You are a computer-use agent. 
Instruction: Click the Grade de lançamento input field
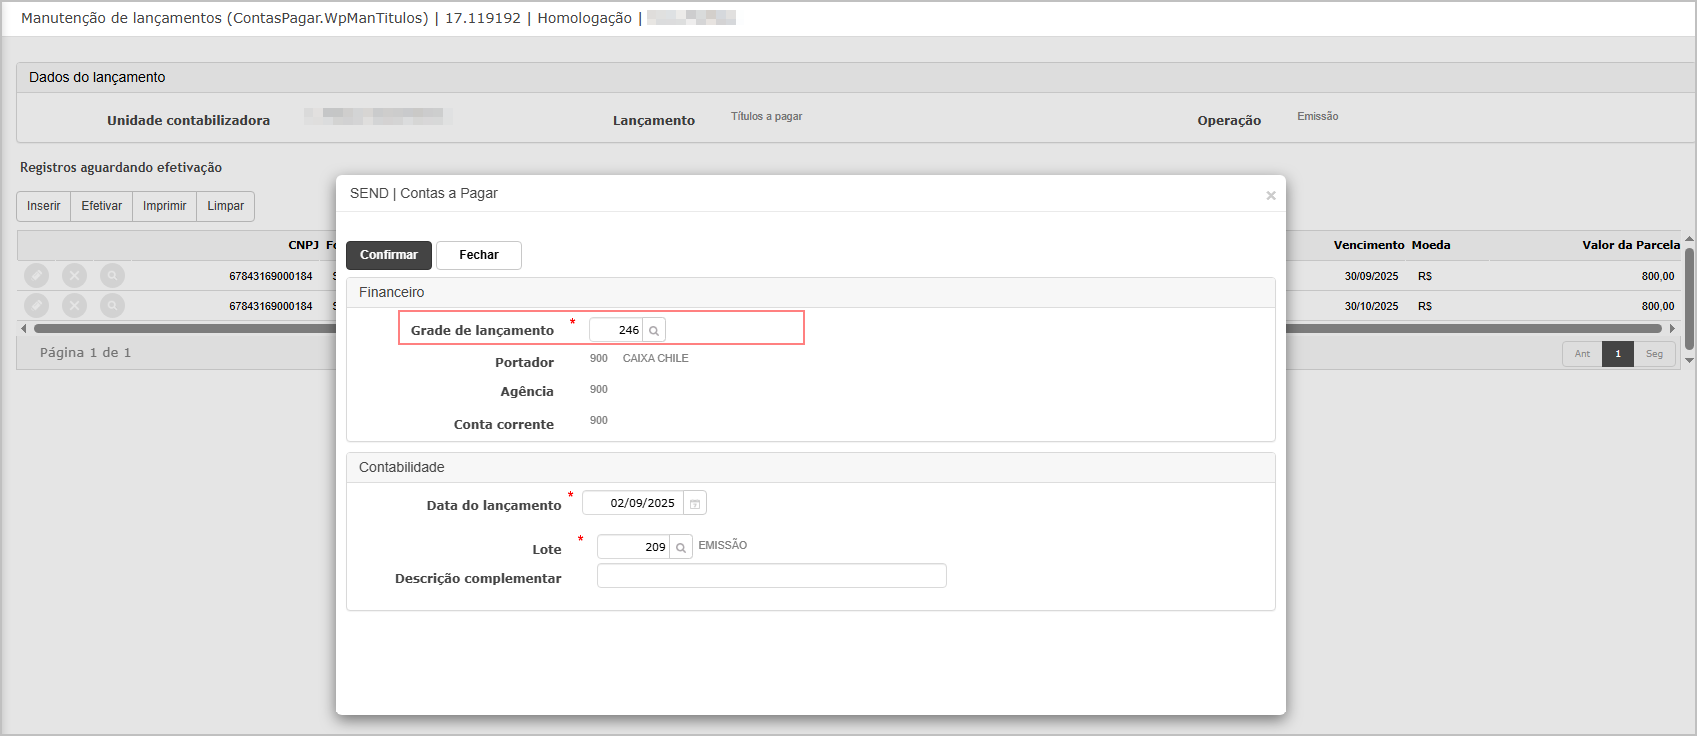pos(616,330)
